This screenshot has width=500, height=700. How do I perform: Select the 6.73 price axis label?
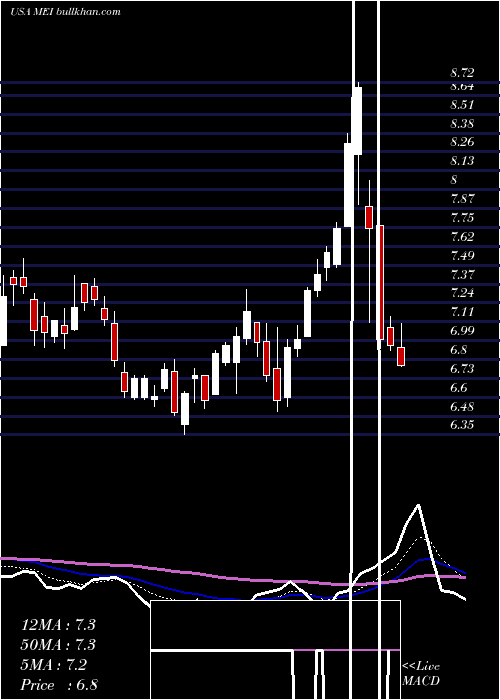tap(462, 369)
